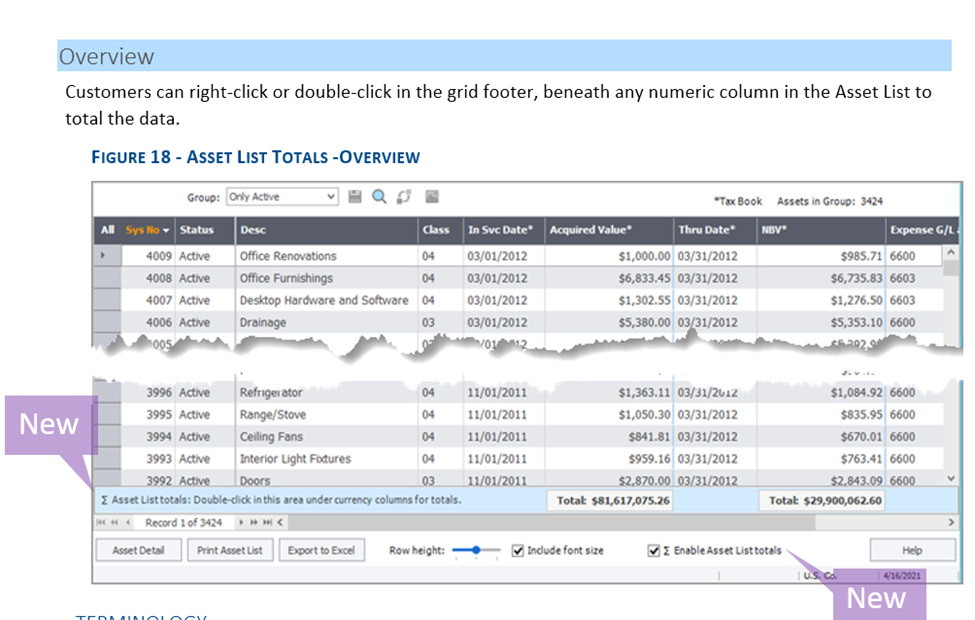Open Asset Detail button
This screenshot has width=975, height=620.
click(x=139, y=550)
